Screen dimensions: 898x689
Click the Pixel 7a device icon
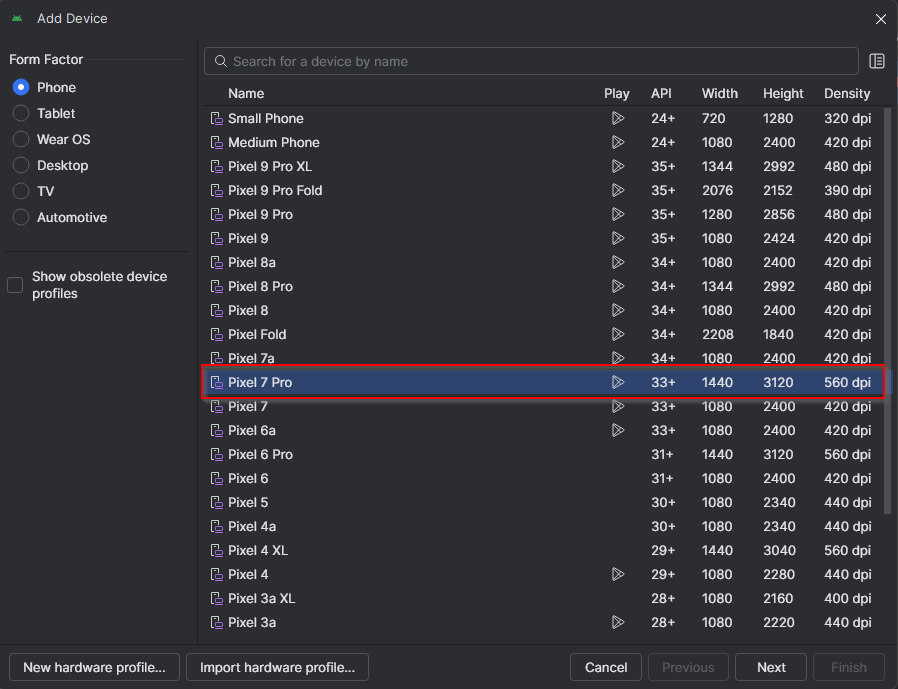216,359
